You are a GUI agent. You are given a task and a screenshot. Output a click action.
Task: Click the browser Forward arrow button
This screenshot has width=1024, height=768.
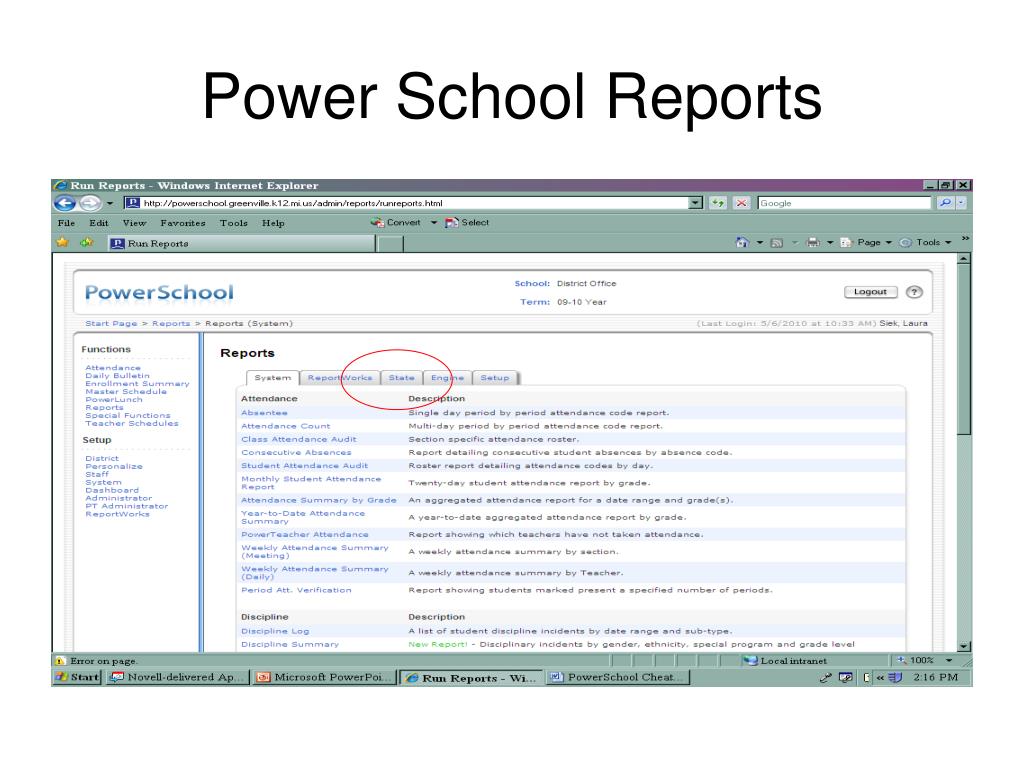(x=90, y=203)
